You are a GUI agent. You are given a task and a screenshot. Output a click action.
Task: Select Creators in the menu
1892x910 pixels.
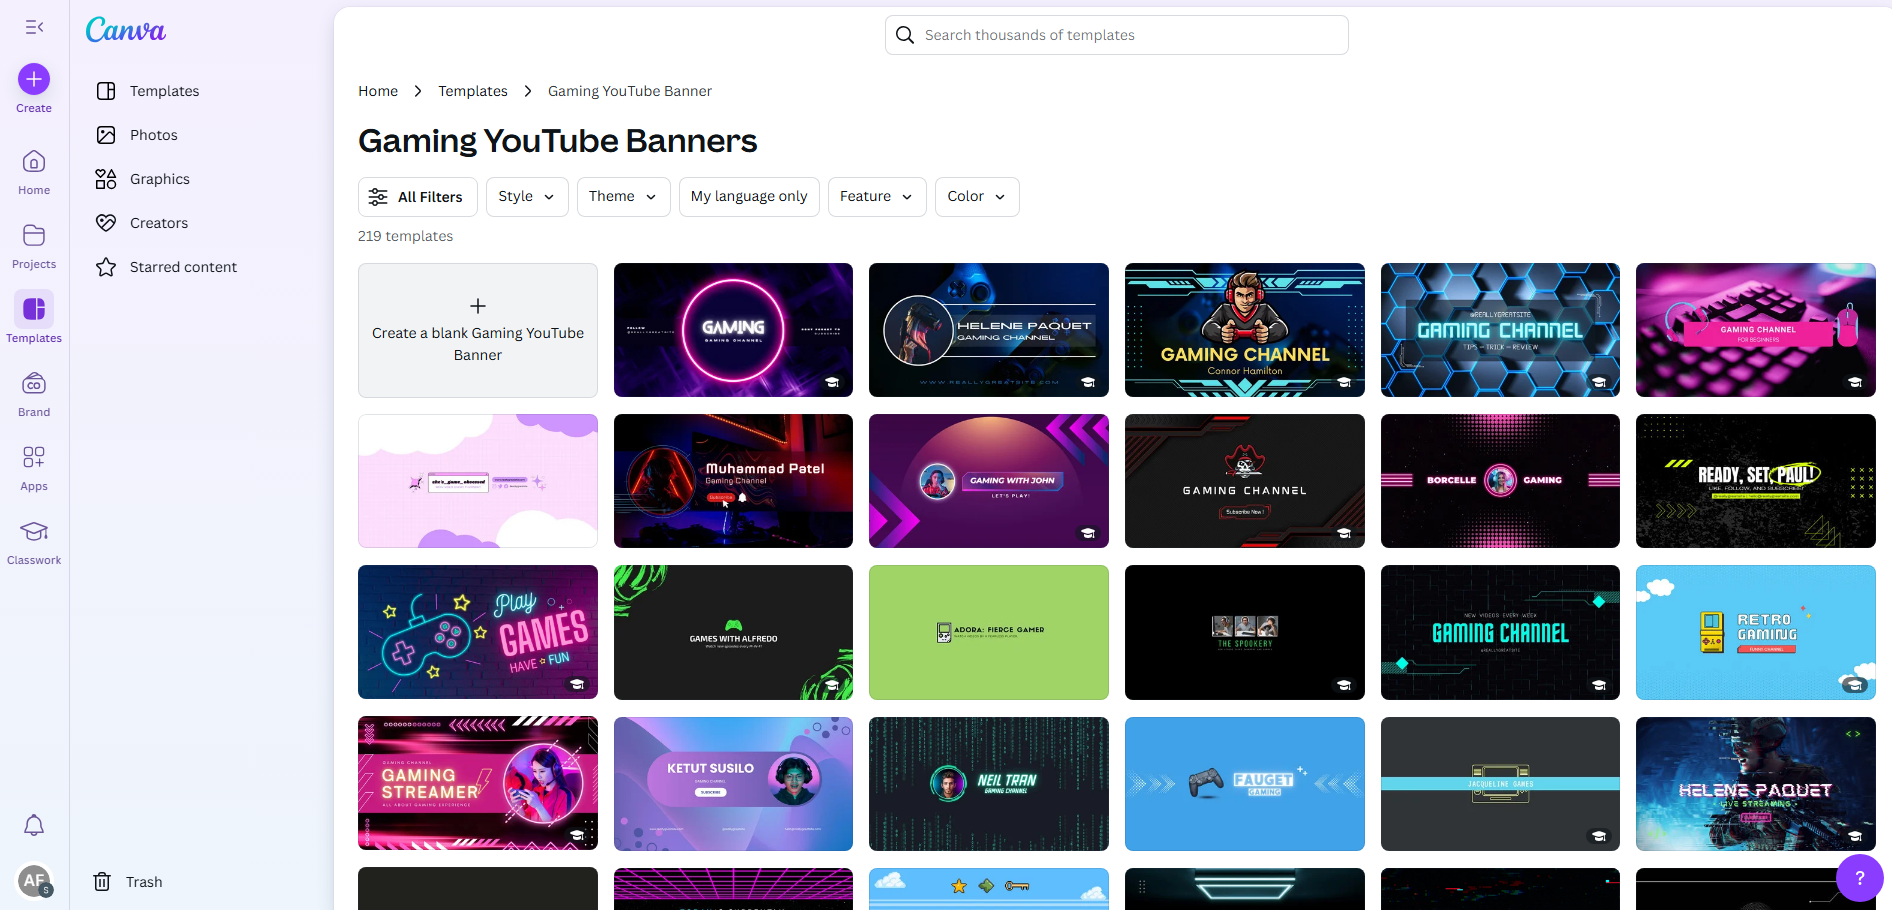click(158, 222)
